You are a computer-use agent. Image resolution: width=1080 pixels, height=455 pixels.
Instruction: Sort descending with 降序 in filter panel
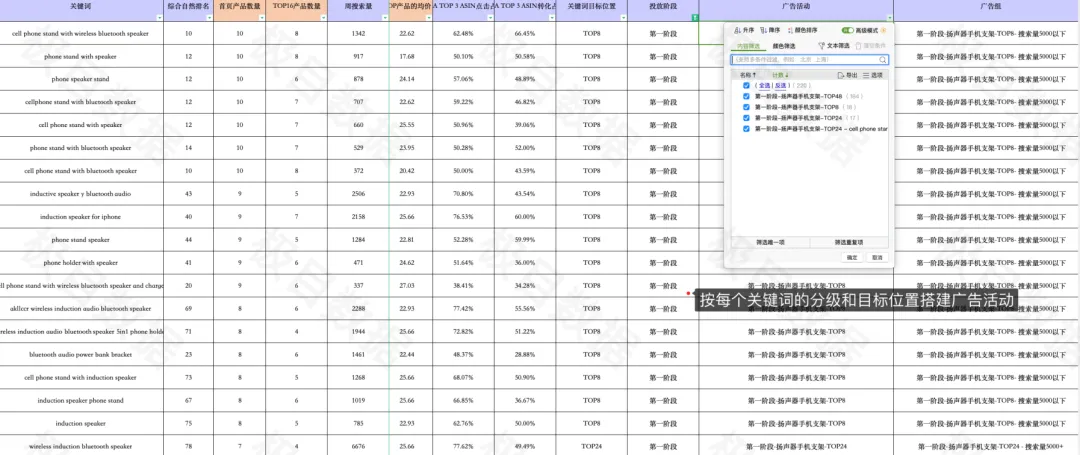click(x=769, y=30)
